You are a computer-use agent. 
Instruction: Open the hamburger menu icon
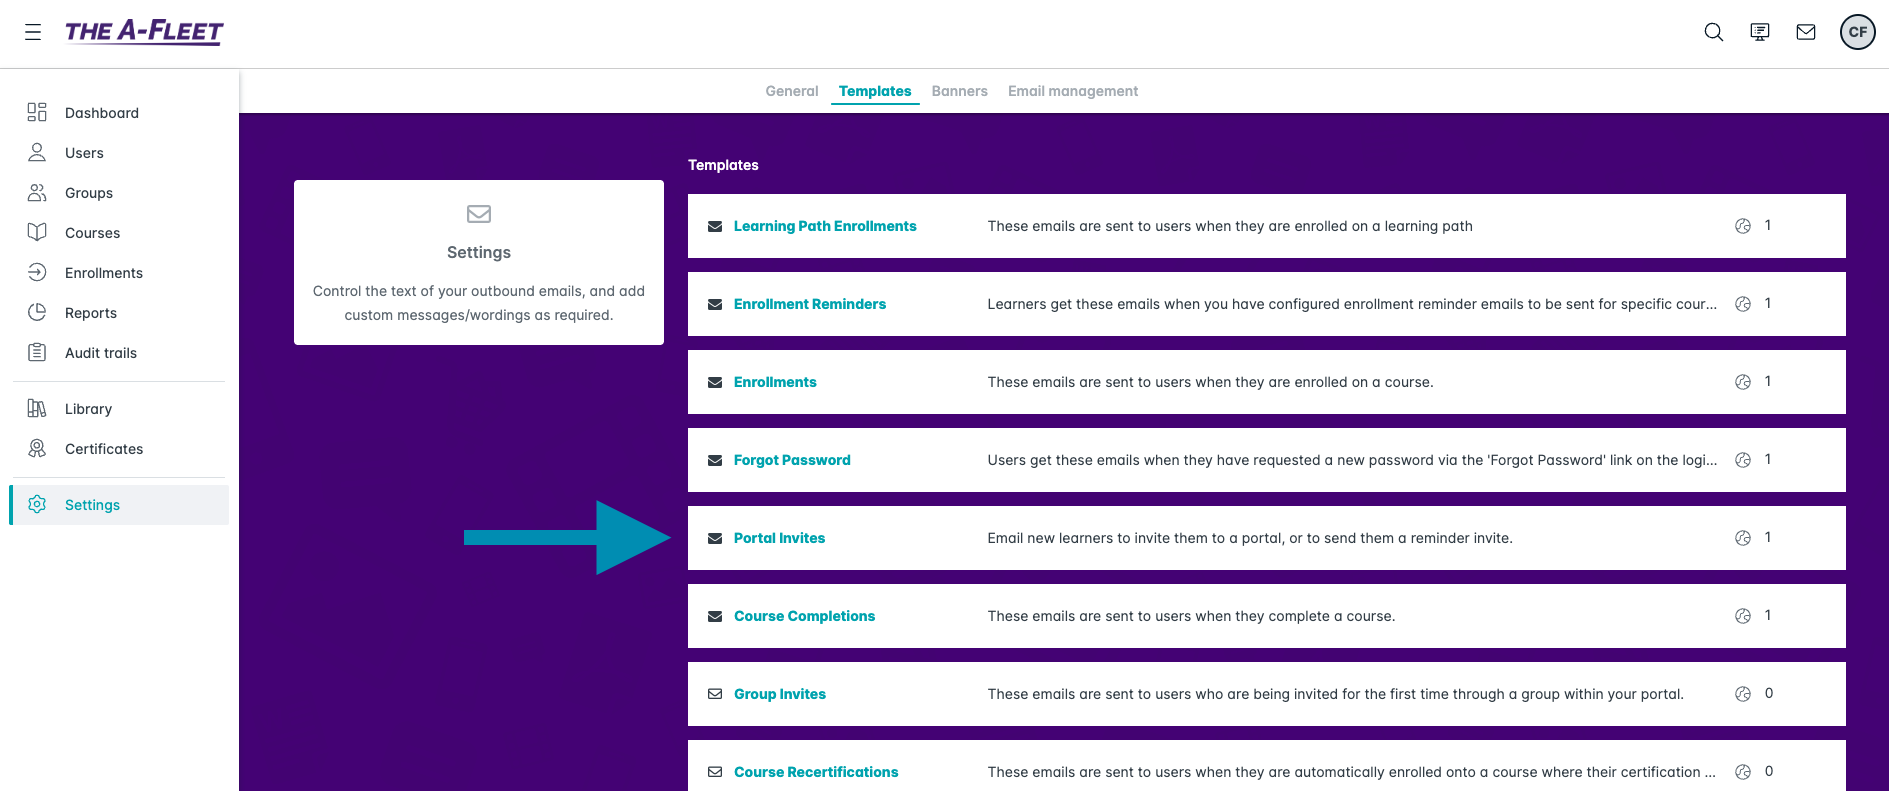point(33,32)
